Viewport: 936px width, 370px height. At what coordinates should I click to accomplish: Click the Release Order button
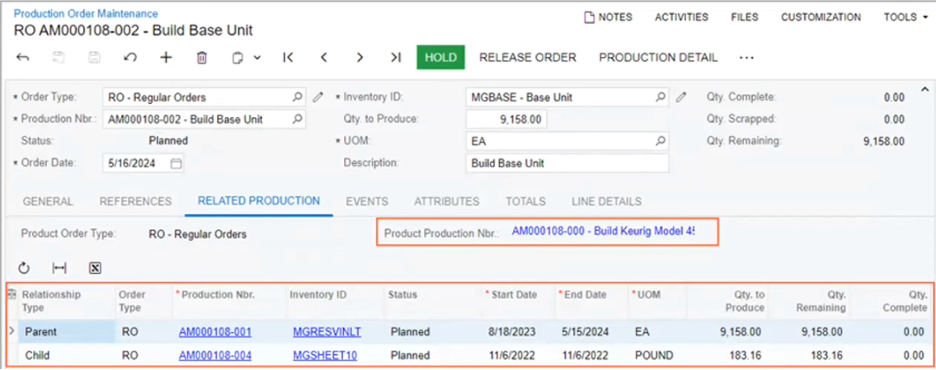[528, 57]
